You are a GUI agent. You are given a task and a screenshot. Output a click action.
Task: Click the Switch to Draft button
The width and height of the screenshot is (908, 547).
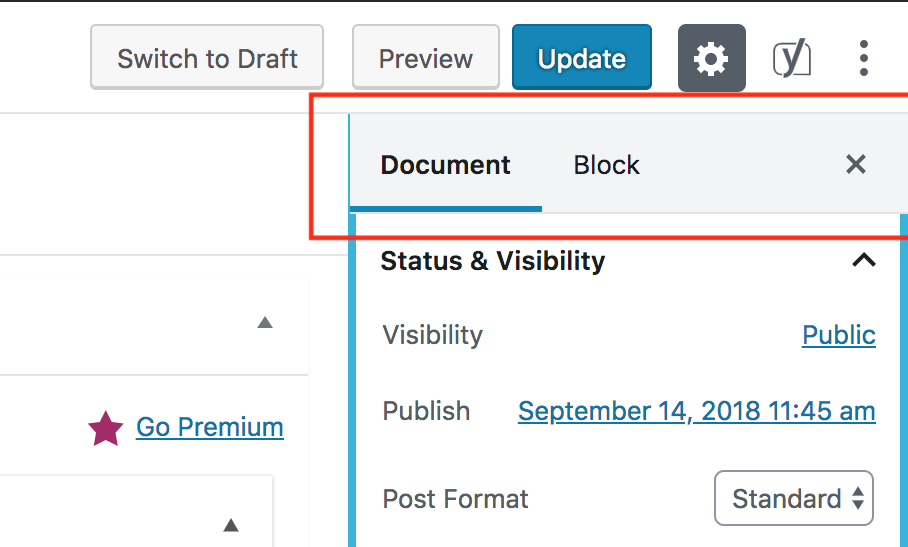click(207, 59)
